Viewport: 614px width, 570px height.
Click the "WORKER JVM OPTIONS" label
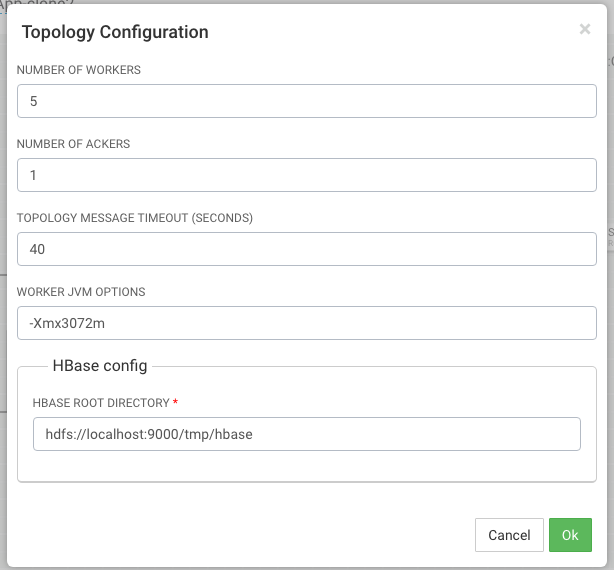(x=81, y=292)
